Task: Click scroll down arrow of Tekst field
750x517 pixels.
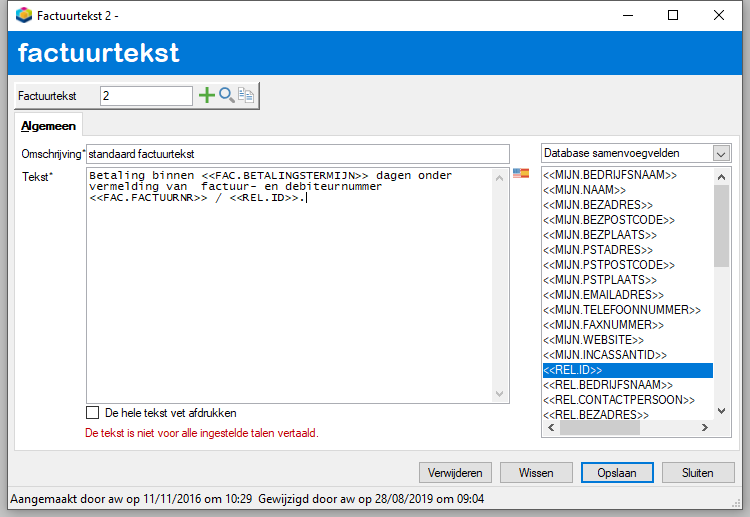Action: 499,394
